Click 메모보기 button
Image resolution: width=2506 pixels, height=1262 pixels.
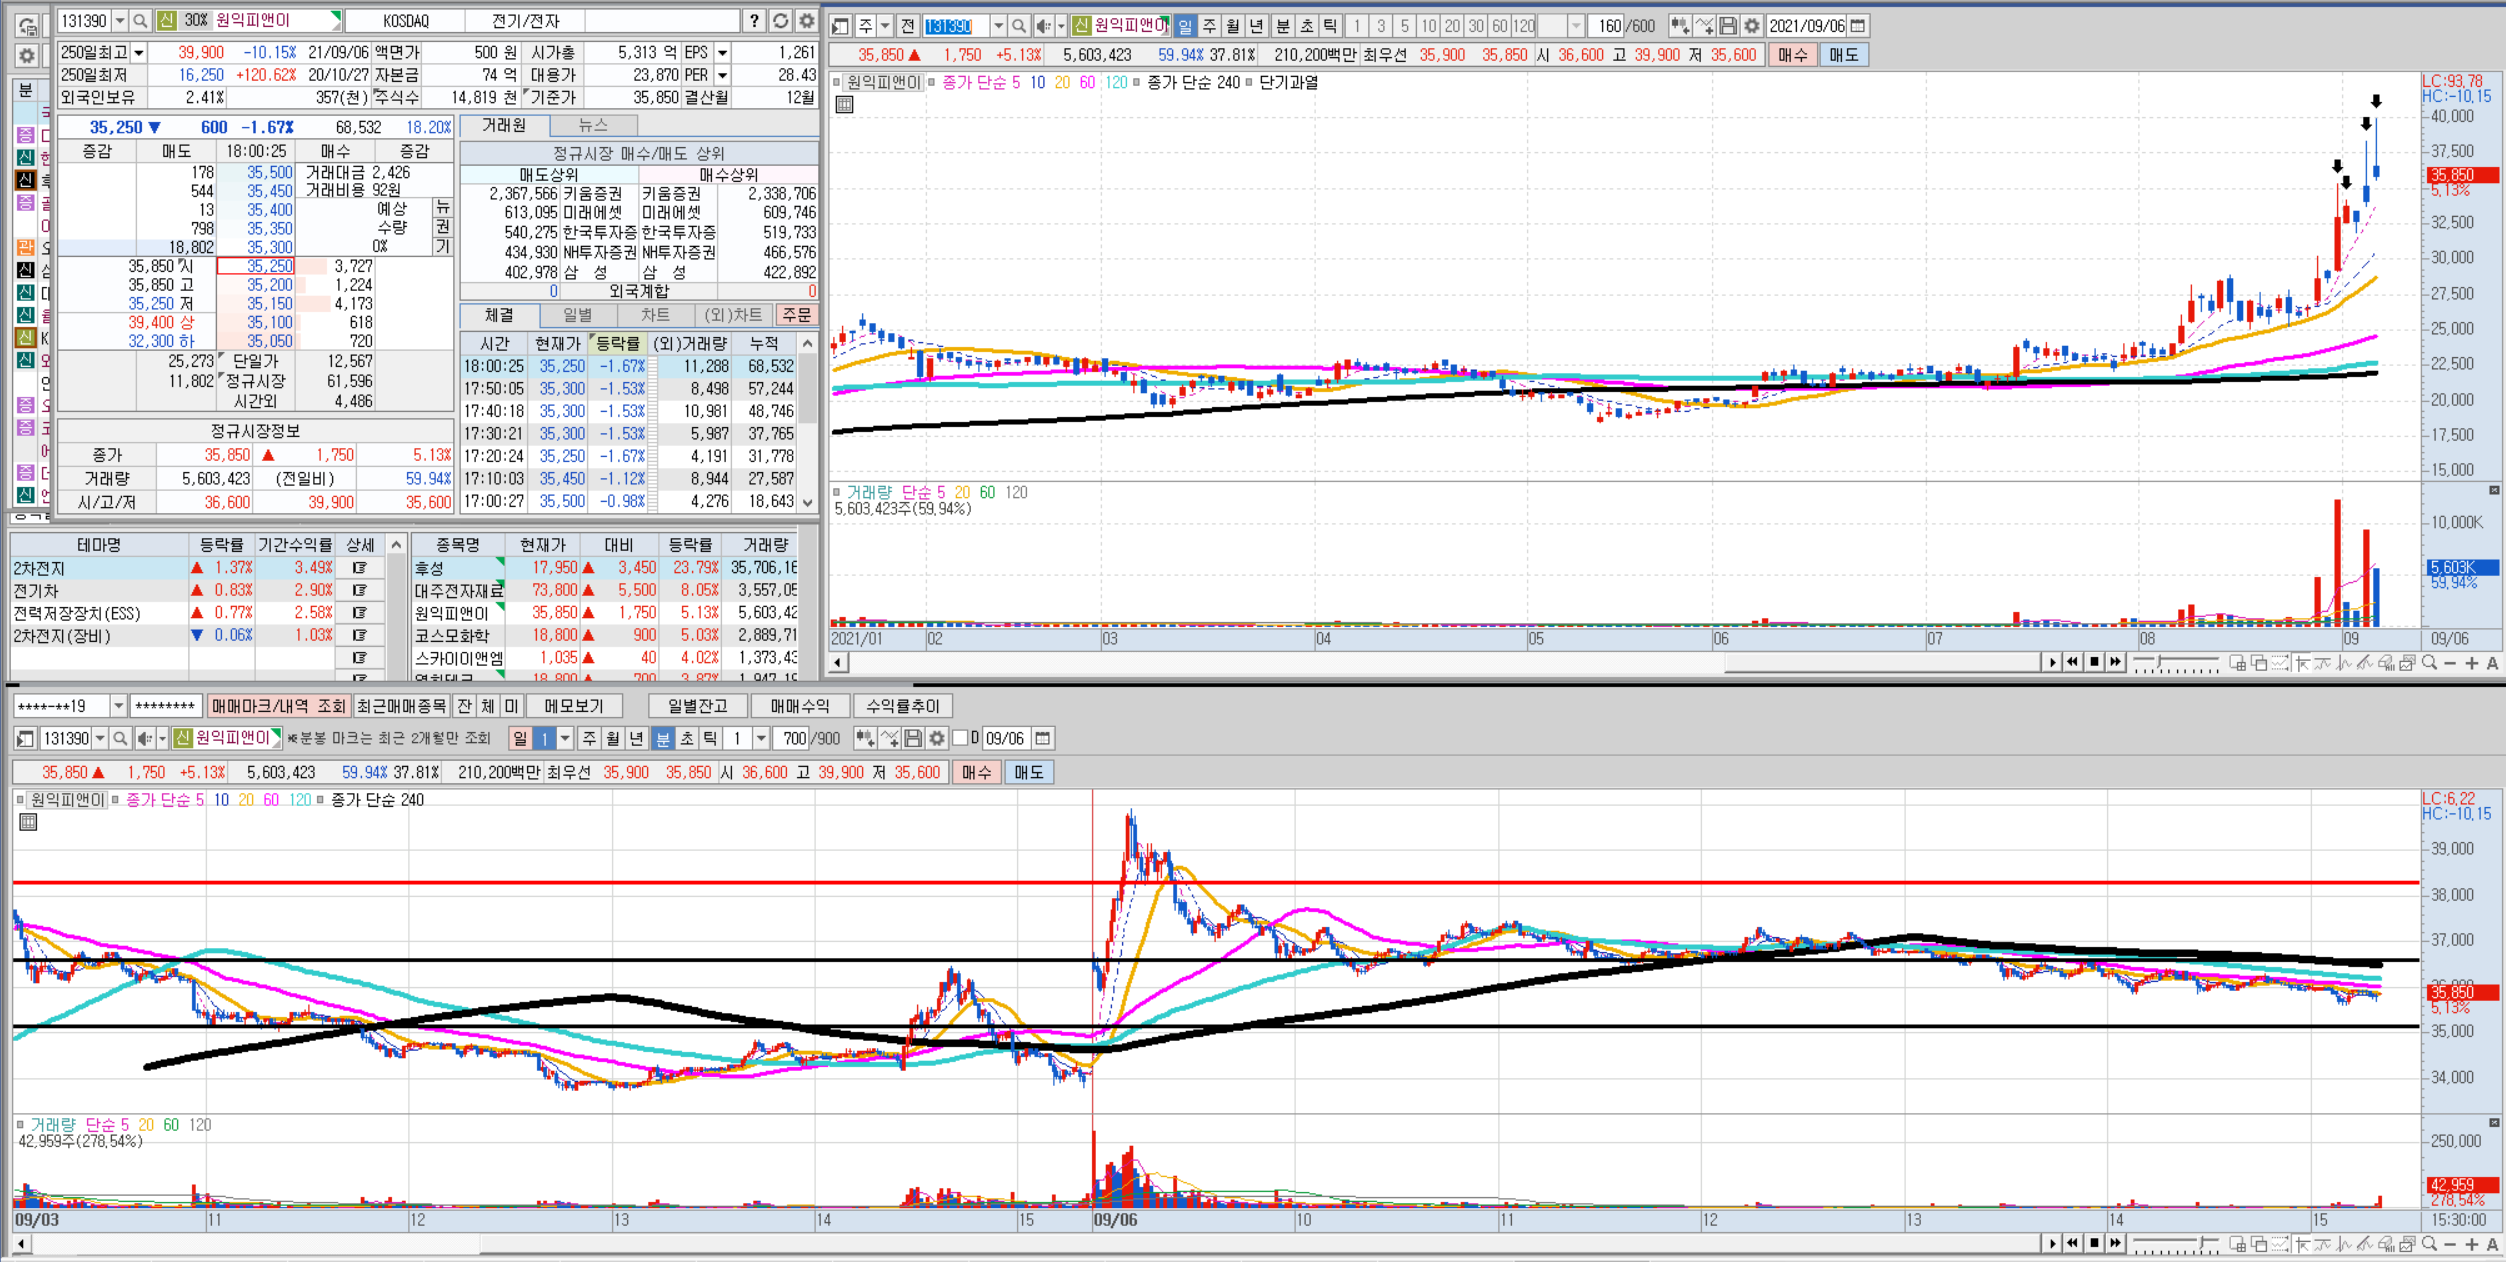[574, 706]
